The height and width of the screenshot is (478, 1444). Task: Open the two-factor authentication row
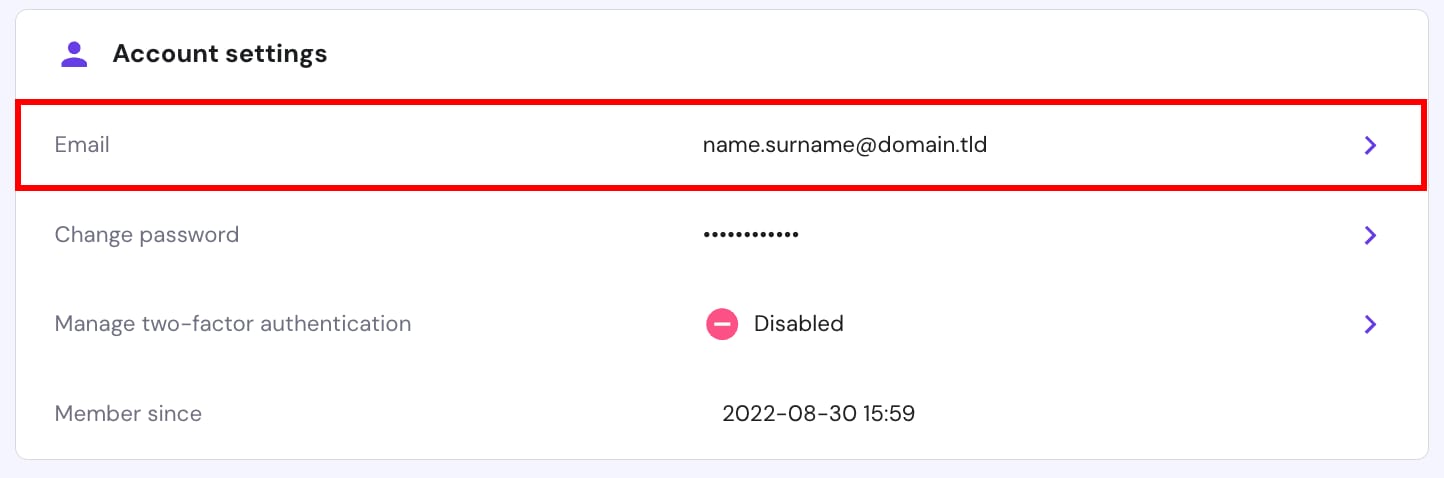(550, 324)
